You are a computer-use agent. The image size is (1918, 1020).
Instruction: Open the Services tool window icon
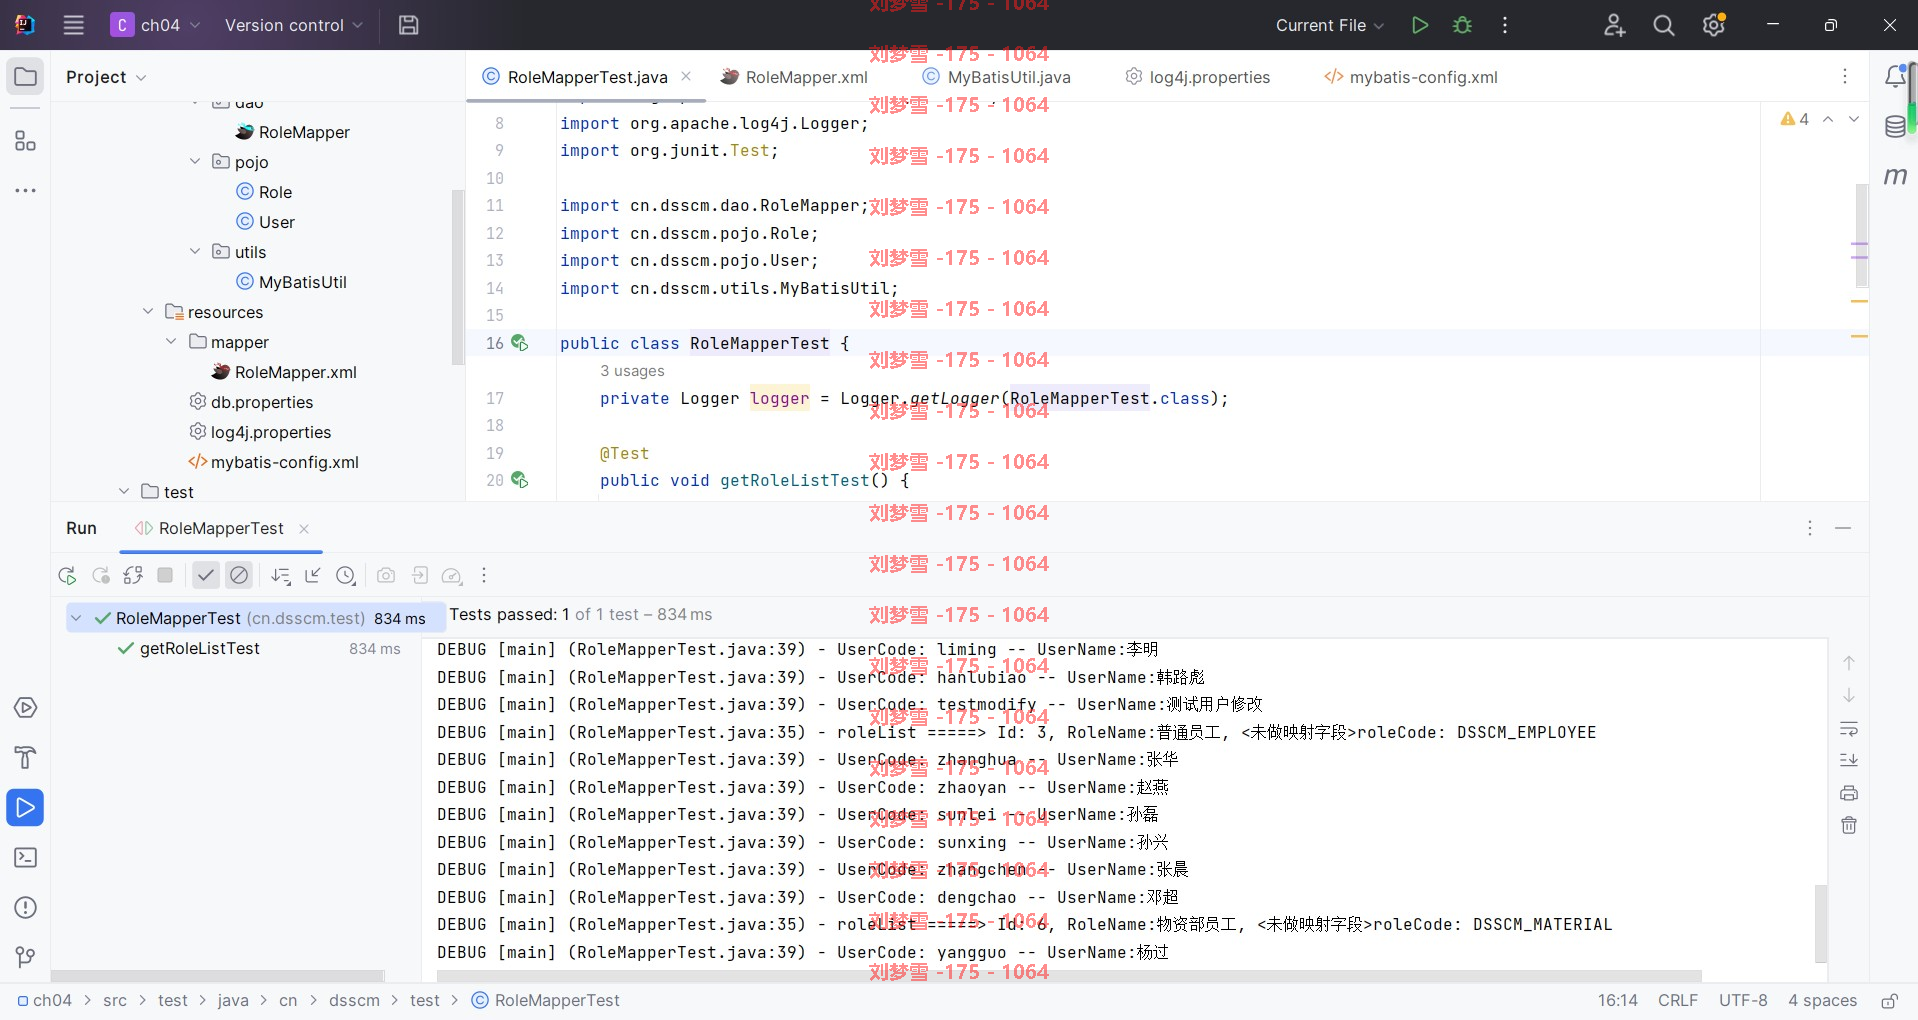point(26,708)
